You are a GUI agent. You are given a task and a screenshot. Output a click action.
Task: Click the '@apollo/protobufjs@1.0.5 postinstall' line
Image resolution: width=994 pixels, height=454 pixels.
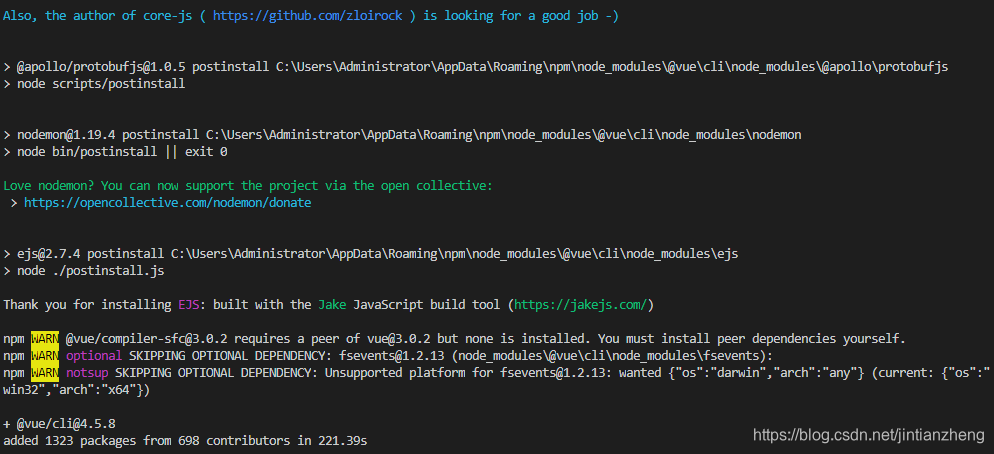pyautogui.click(x=475, y=67)
